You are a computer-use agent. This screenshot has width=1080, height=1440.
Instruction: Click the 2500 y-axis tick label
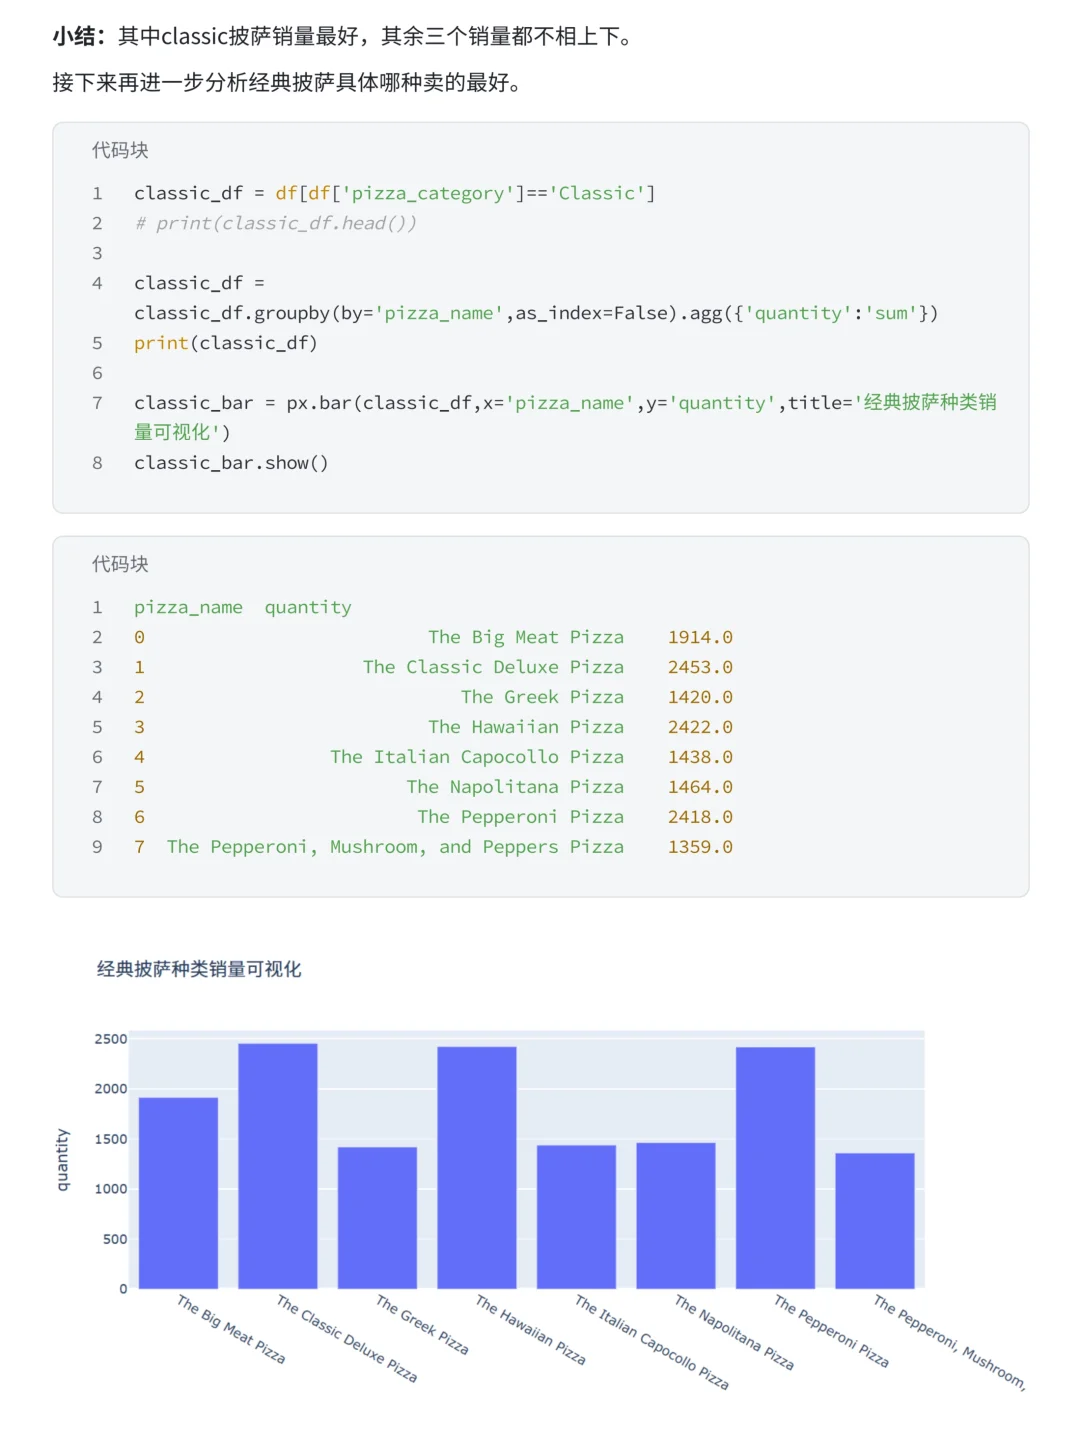(x=111, y=1039)
